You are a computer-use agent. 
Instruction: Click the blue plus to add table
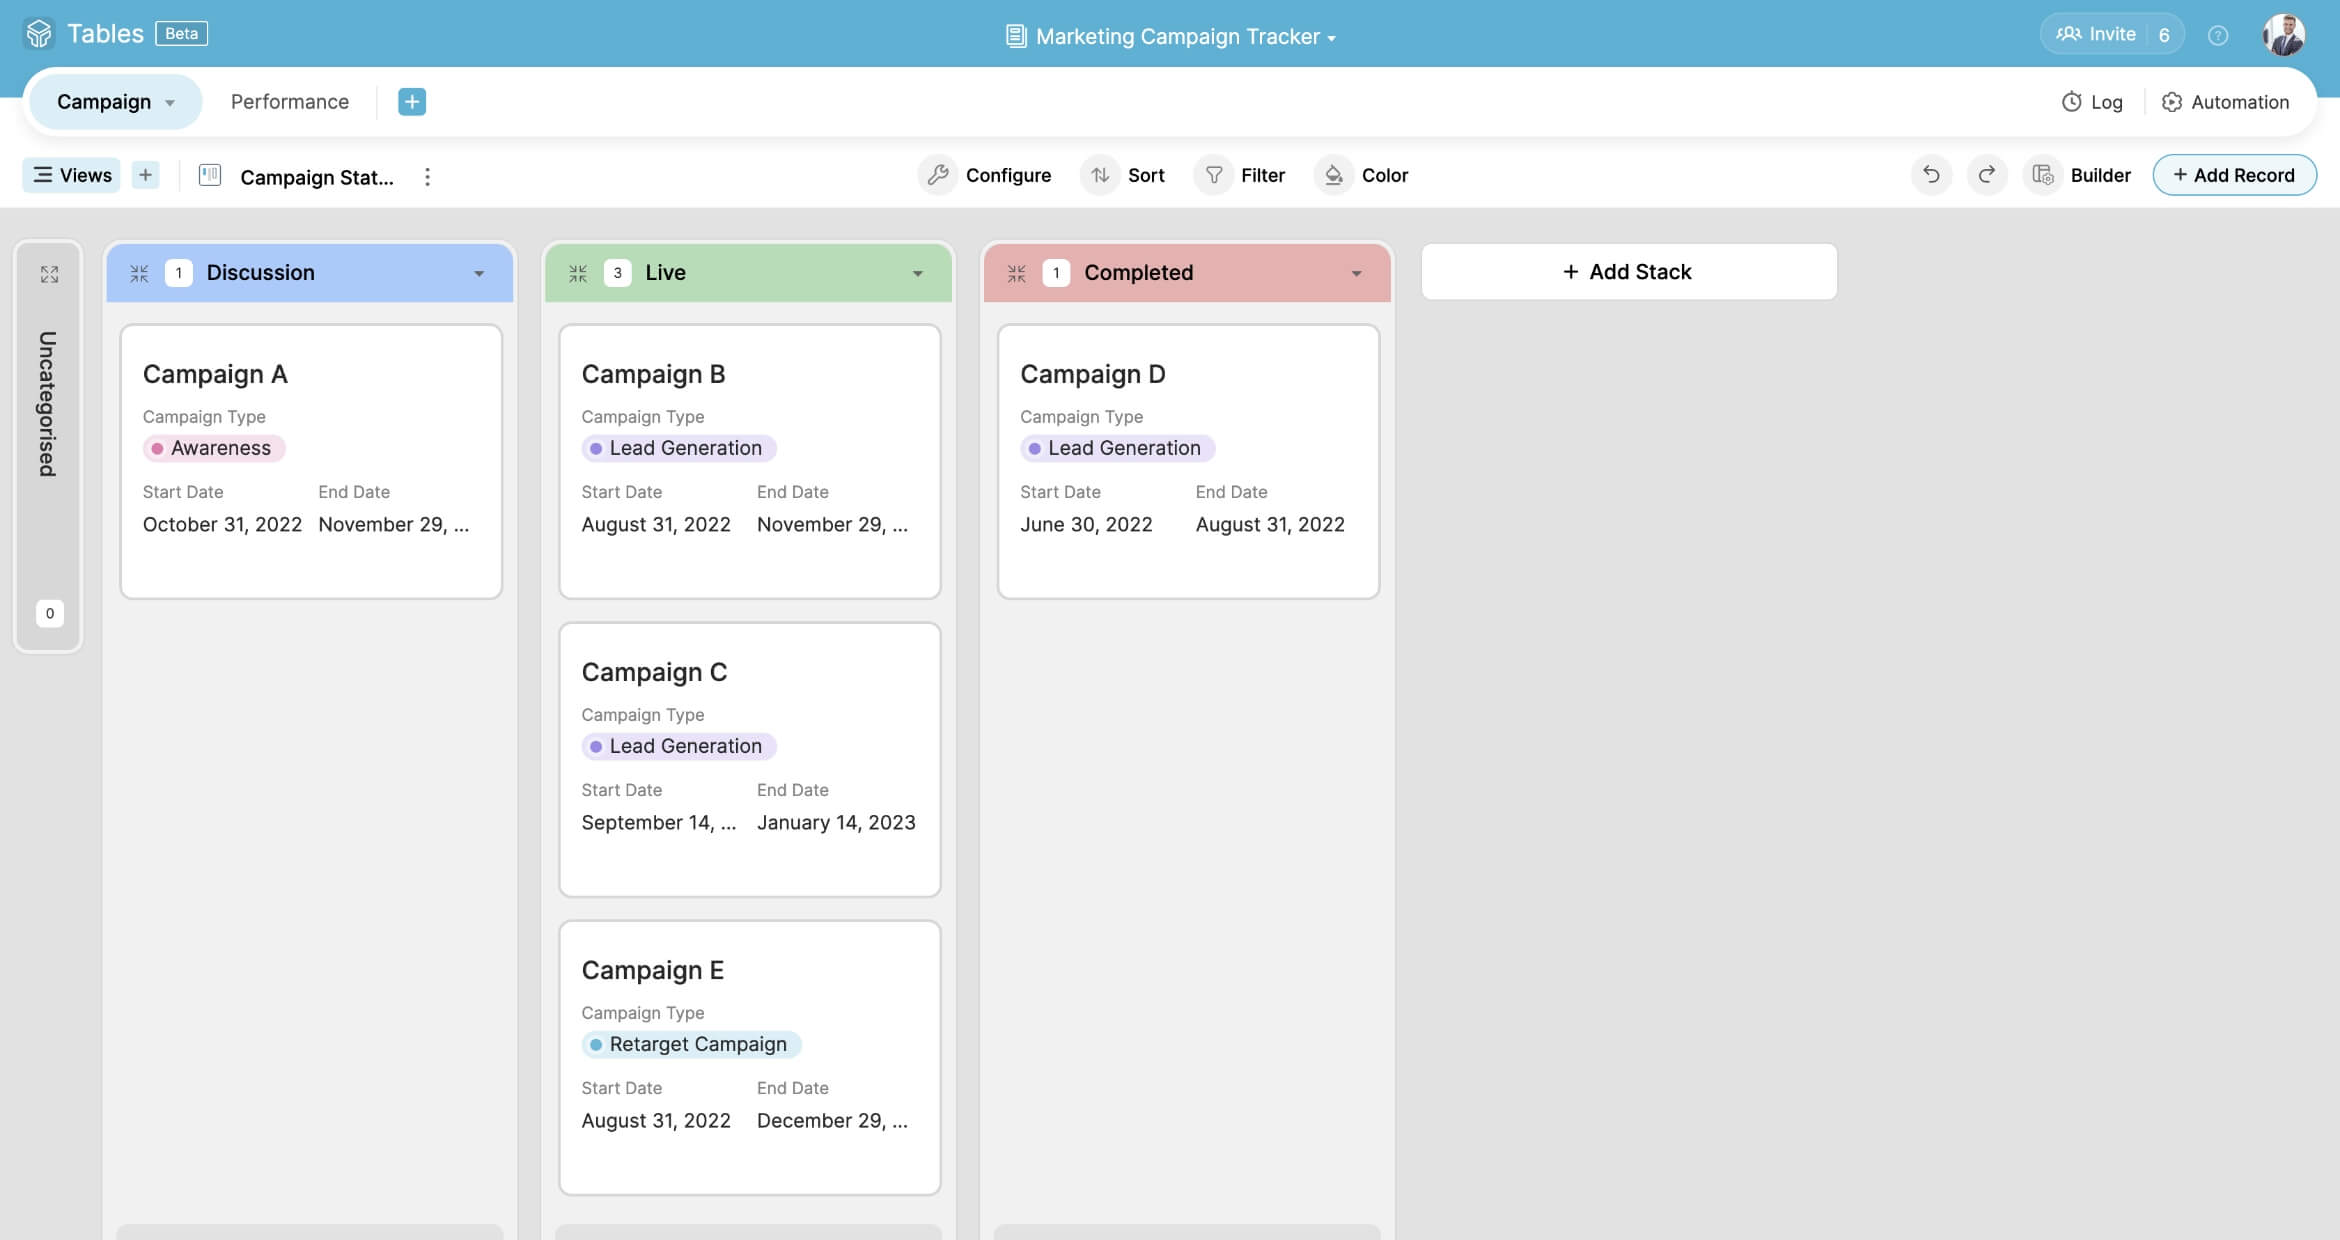411,102
